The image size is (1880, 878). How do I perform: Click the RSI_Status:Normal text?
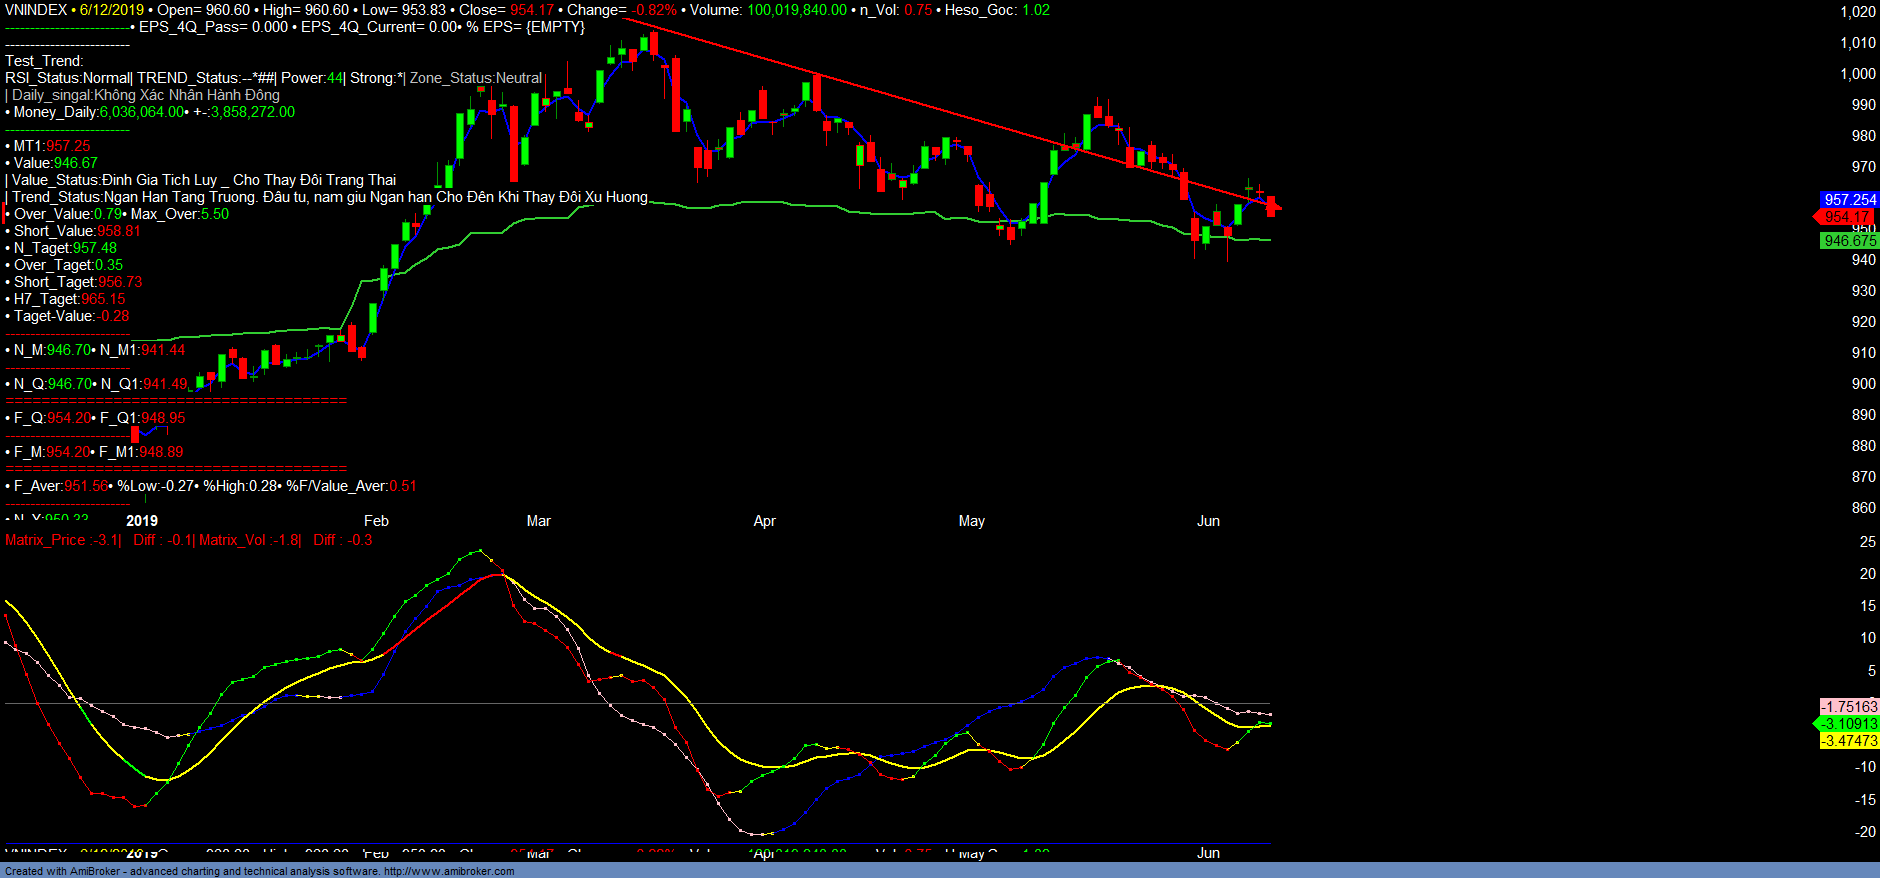pyautogui.click(x=67, y=78)
